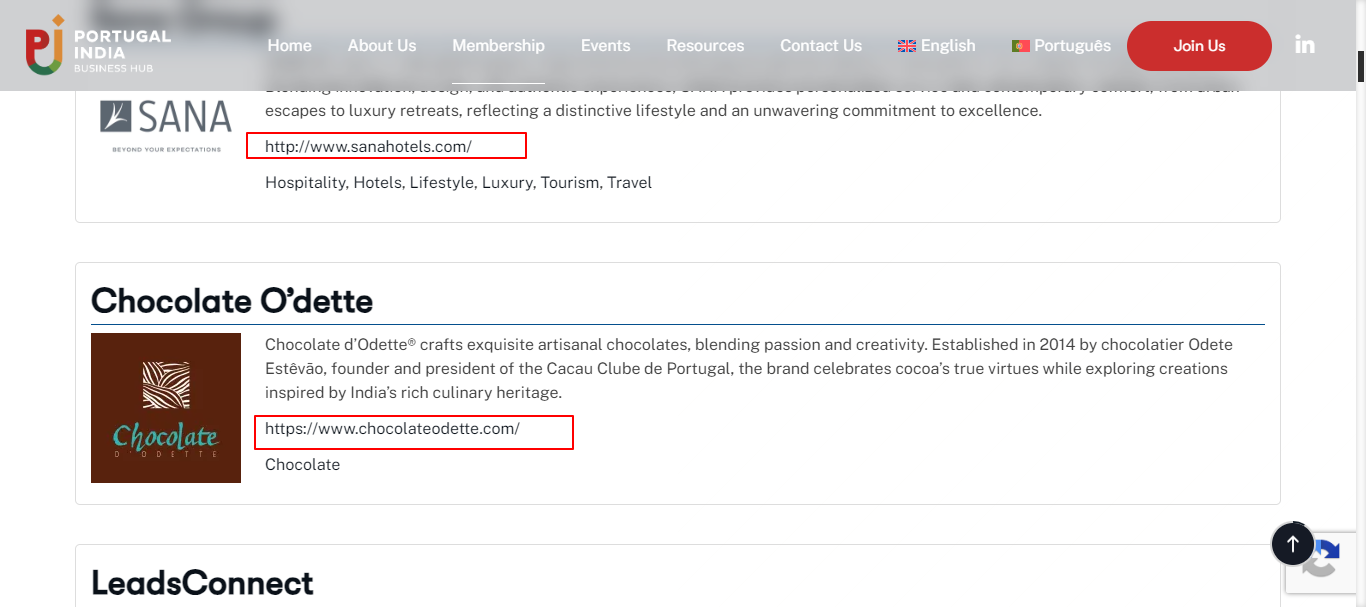1366x607 pixels.
Task: Navigate to the Events page
Action: click(605, 46)
